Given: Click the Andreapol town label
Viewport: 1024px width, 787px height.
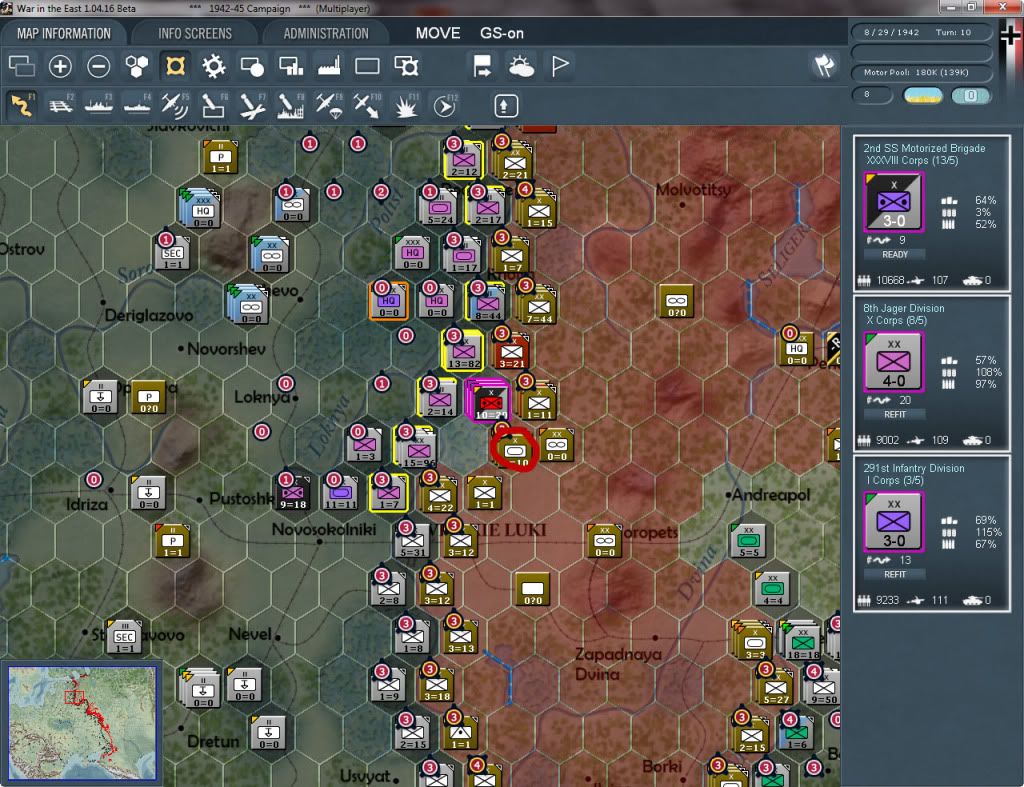Looking at the screenshot, I should click(769, 495).
